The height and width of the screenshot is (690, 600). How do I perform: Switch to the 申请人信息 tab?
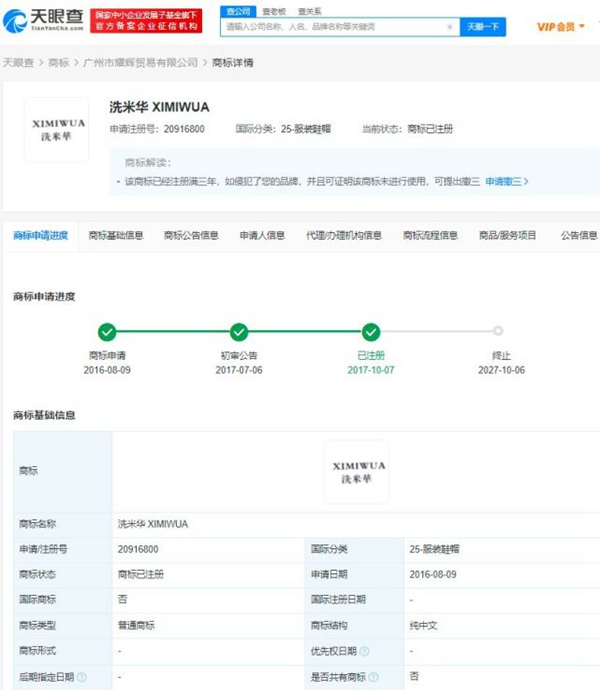[x=262, y=236]
